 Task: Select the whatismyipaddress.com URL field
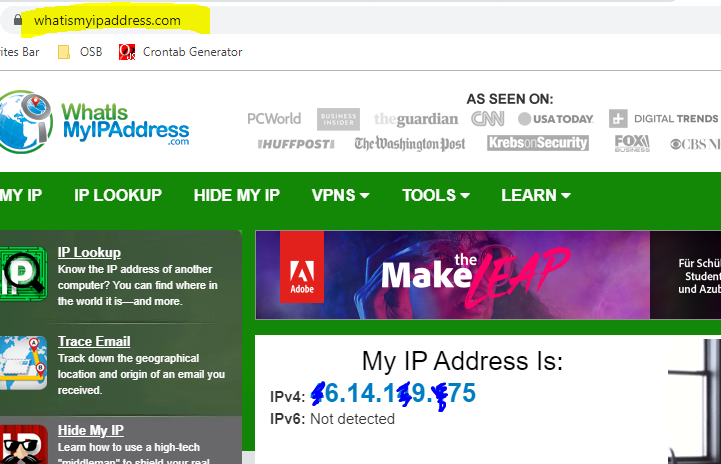pyautogui.click(x=107, y=20)
